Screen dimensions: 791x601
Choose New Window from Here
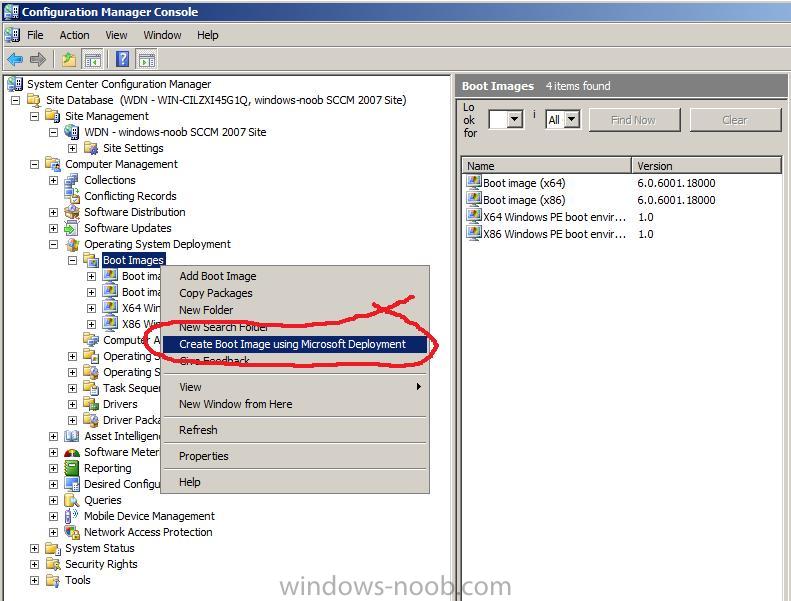(295, 404)
